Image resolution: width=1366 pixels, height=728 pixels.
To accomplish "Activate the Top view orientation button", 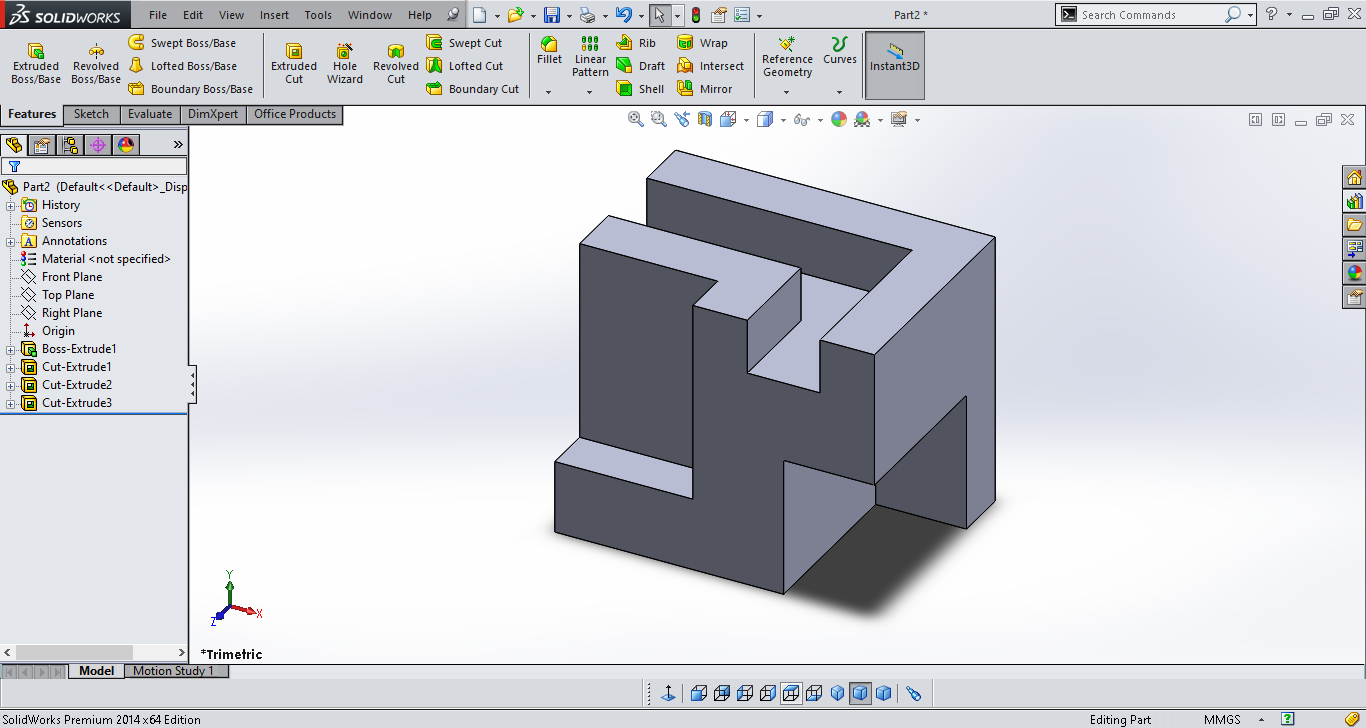I will (x=791, y=693).
